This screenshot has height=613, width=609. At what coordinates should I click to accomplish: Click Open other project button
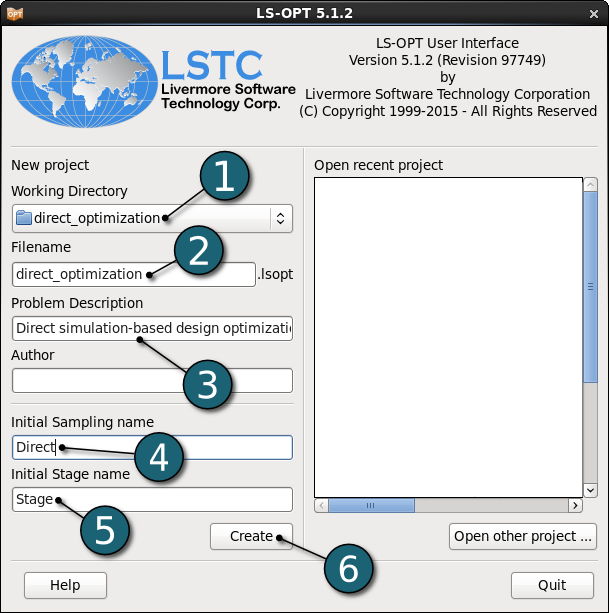click(x=523, y=536)
